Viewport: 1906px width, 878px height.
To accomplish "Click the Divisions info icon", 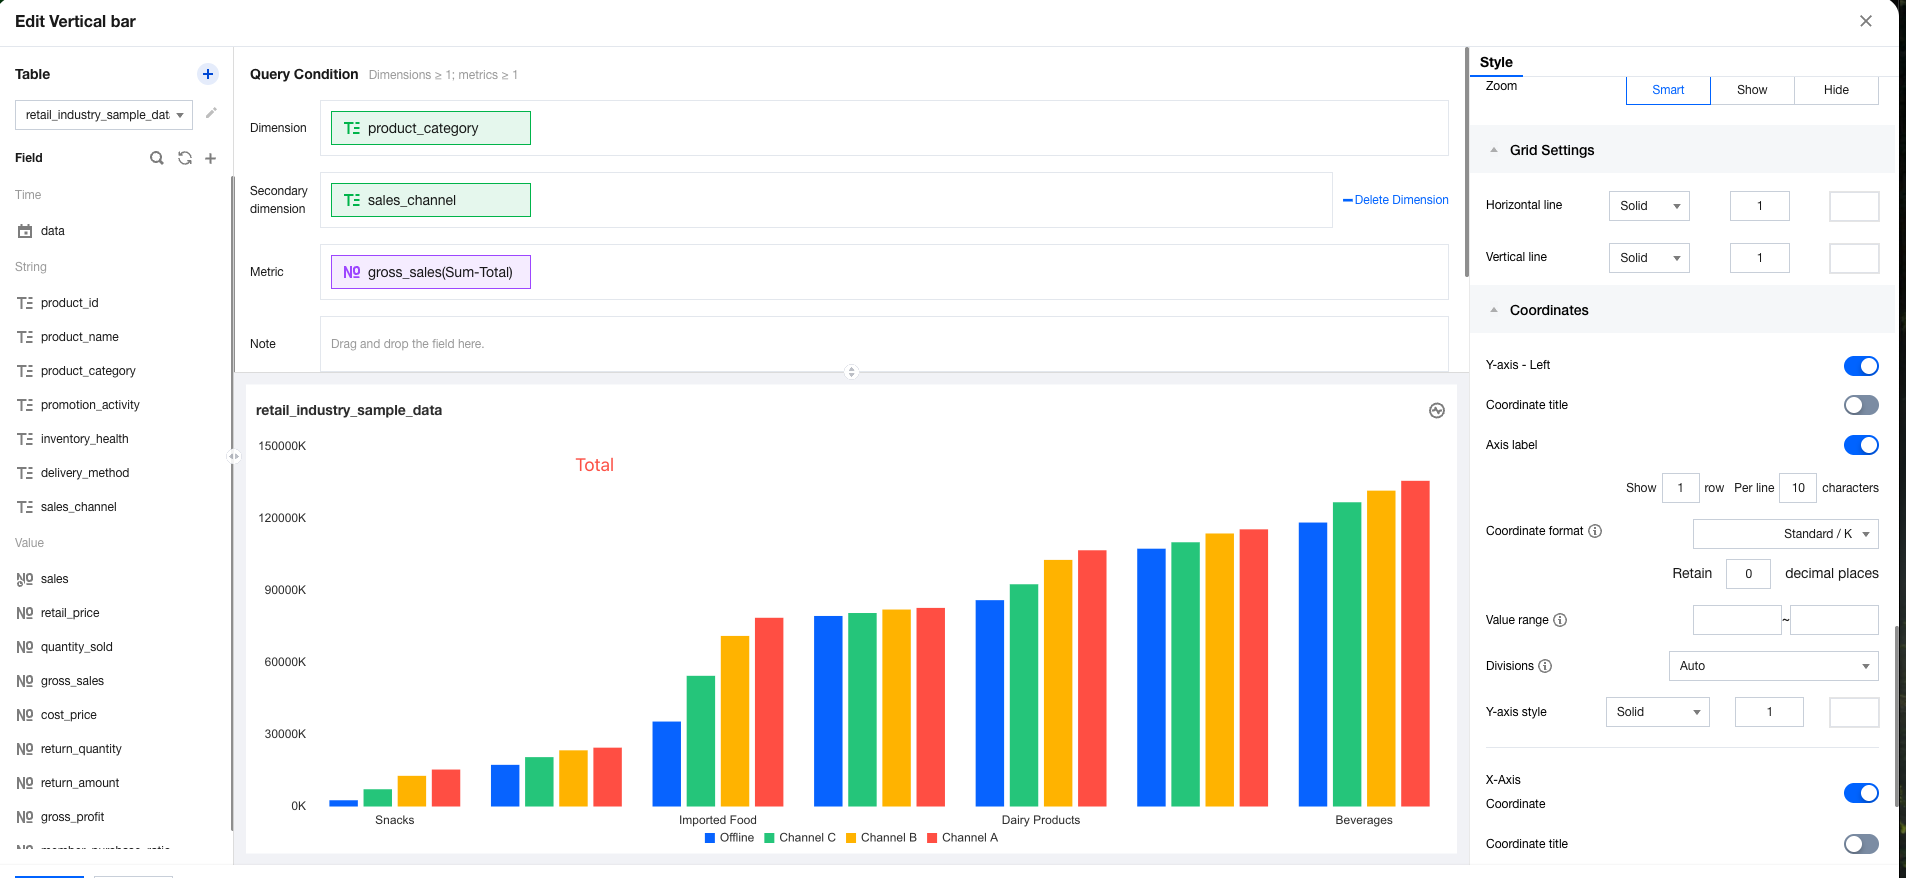I will 1545,666.
